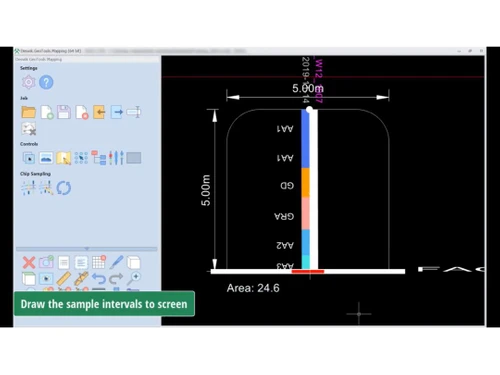The height and width of the screenshot is (375, 500).
Task: Click the Area: 24.6 text
Action: (253, 288)
